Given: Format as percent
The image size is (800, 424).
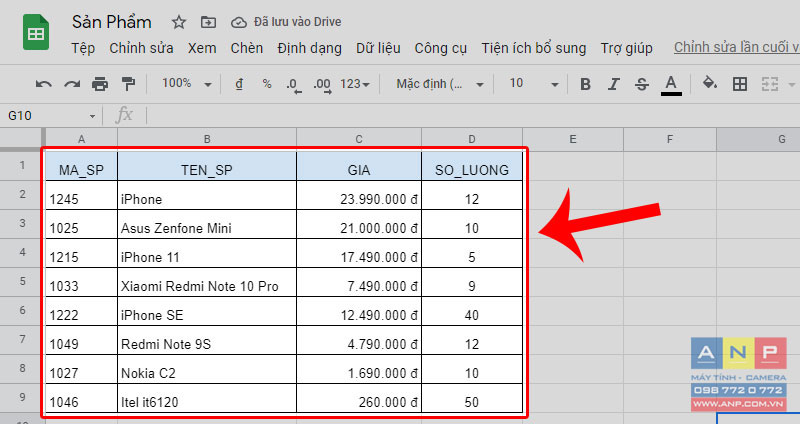Looking at the screenshot, I should (x=267, y=84).
